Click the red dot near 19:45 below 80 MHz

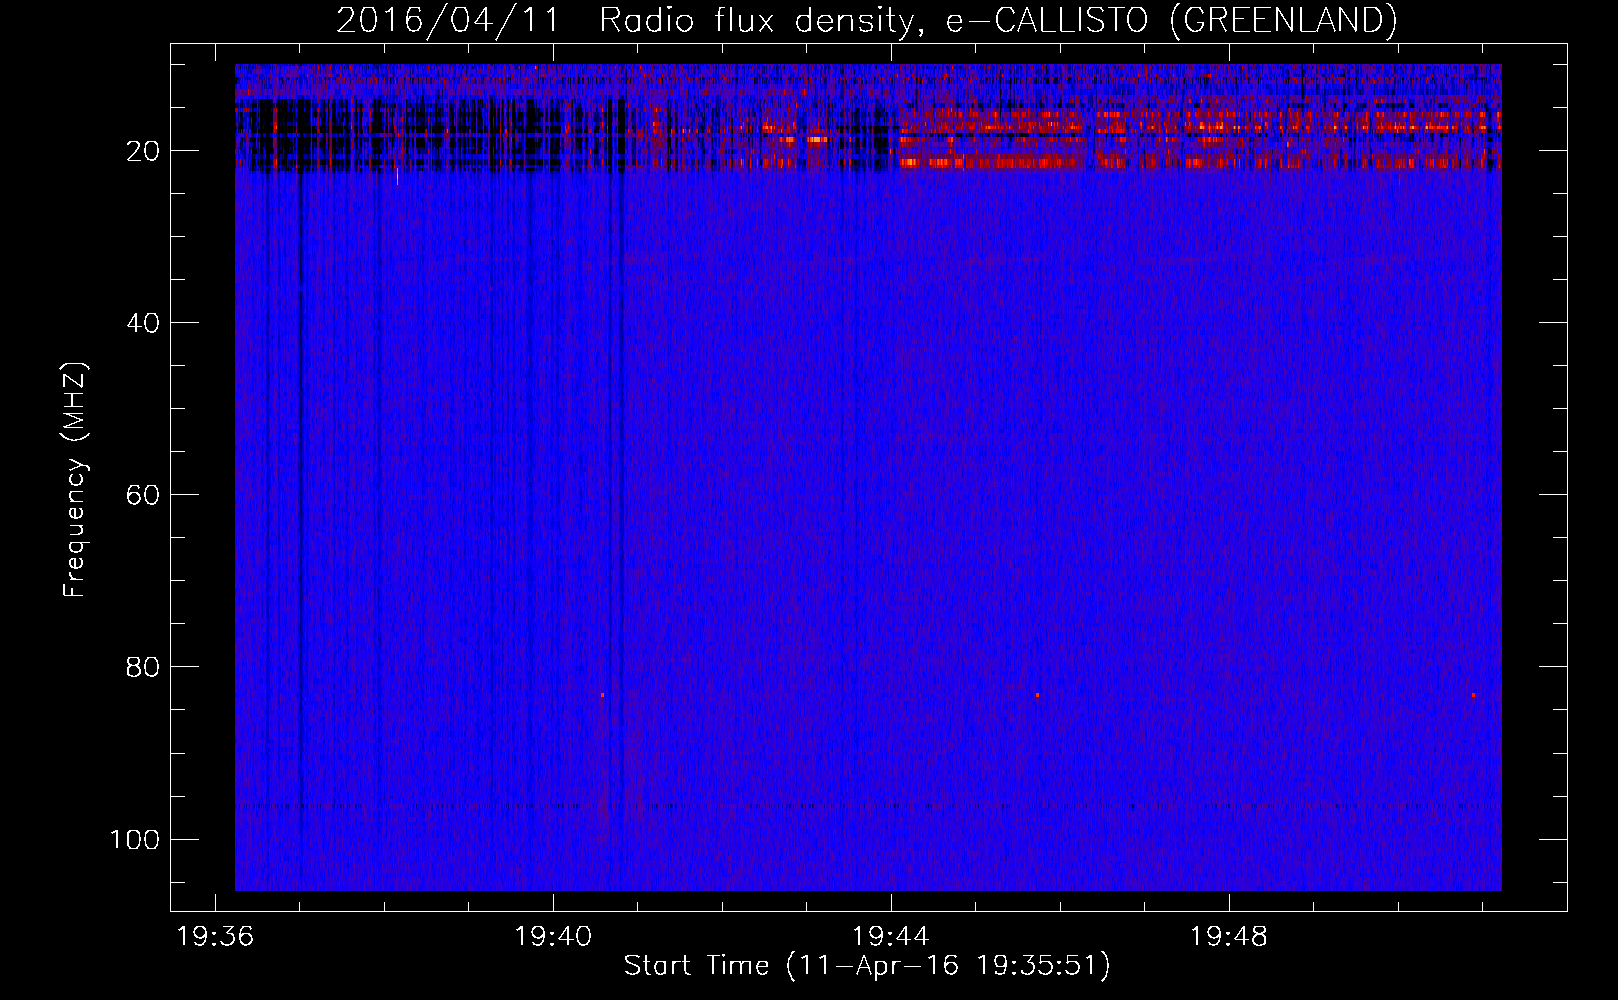(1037, 695)
